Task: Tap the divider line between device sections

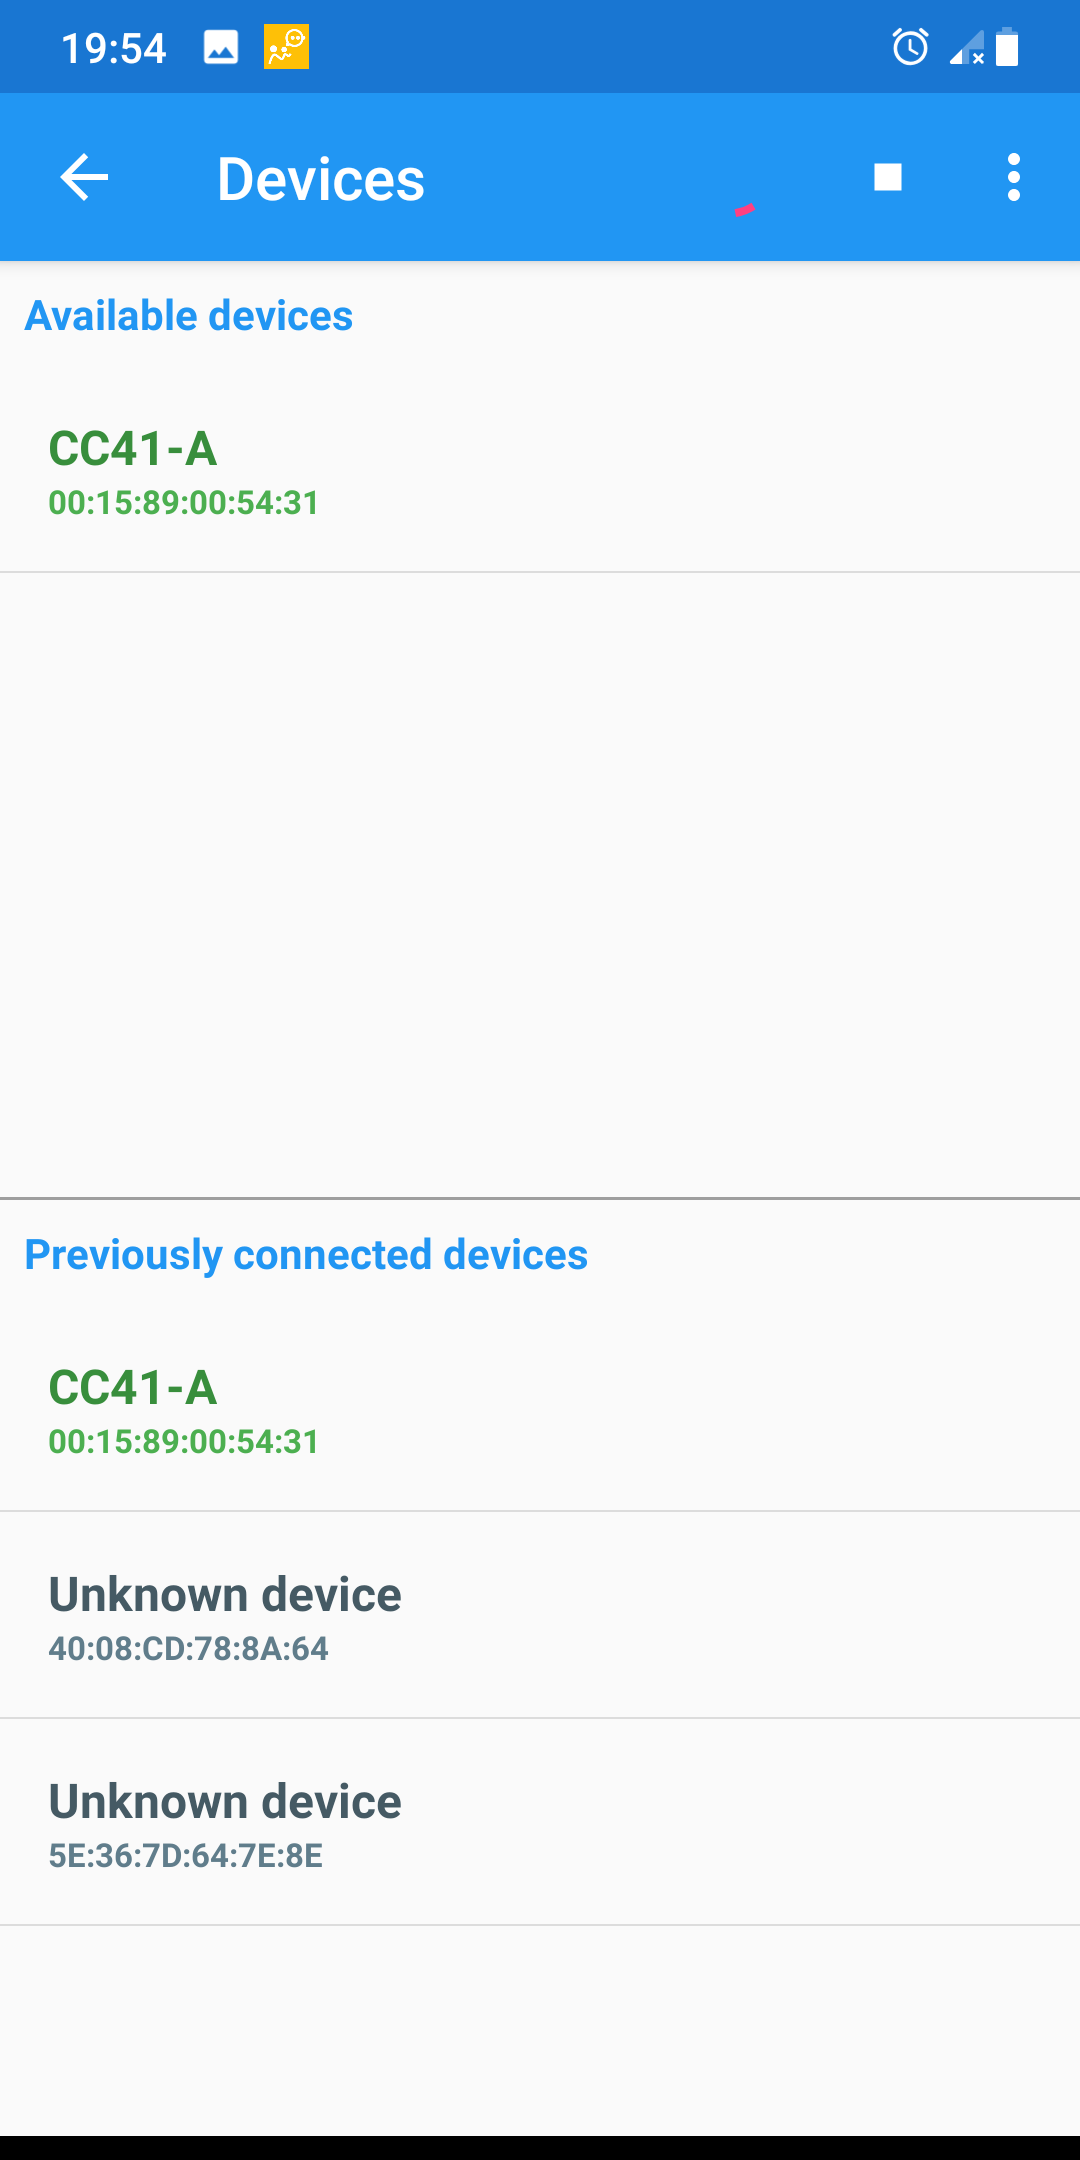Action: [540, 1197]
